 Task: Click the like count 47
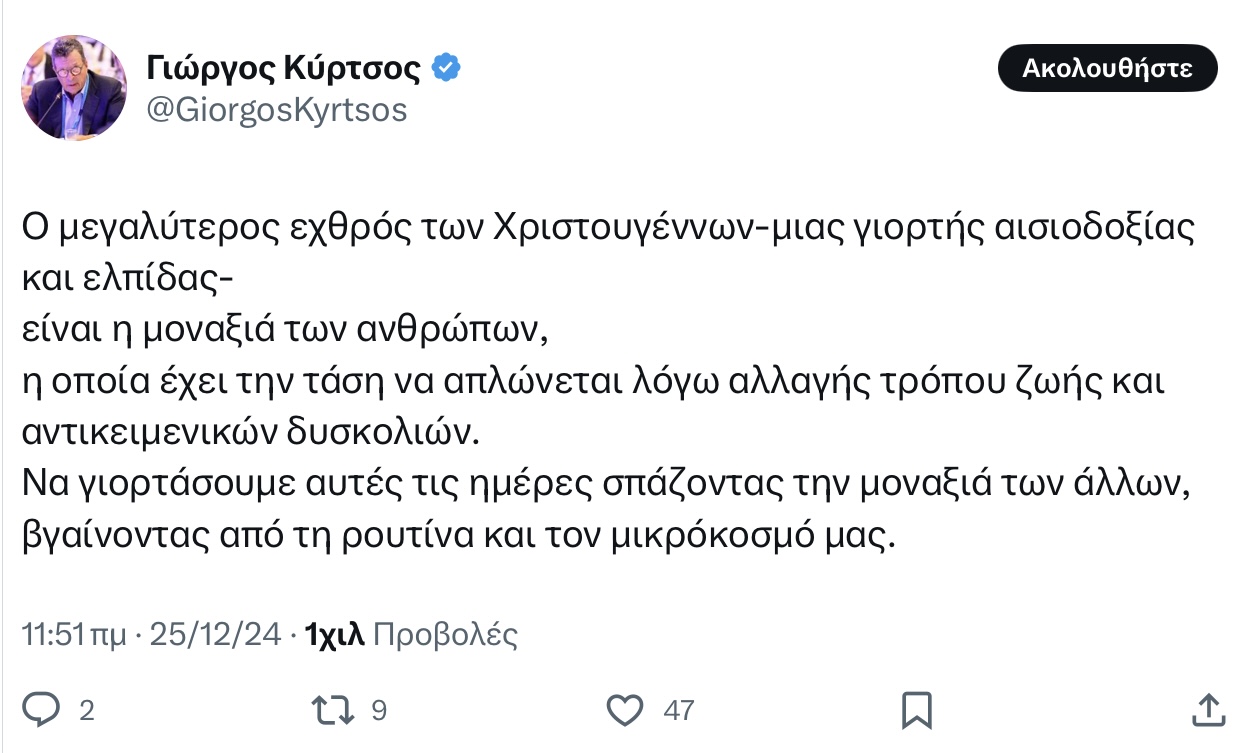coord(679,711)
